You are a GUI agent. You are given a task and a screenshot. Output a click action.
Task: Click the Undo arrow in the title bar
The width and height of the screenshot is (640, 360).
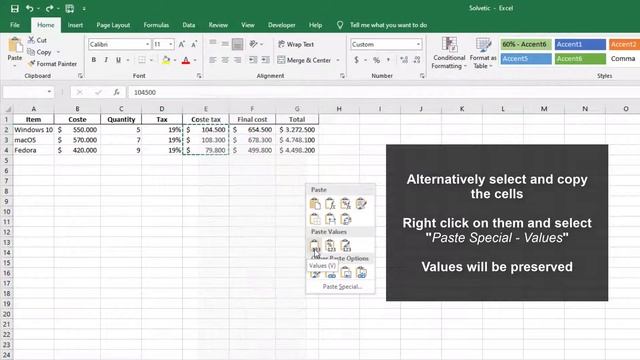[29, 9]
